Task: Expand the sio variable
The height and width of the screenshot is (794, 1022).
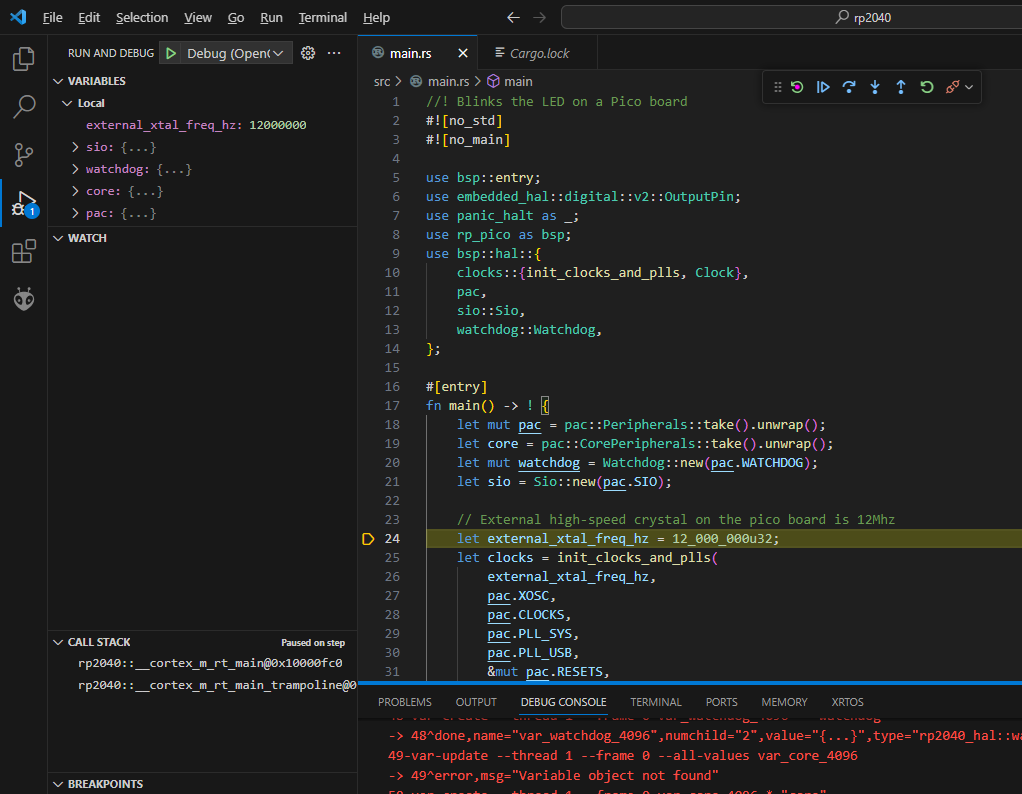Action: pos(76,148)
